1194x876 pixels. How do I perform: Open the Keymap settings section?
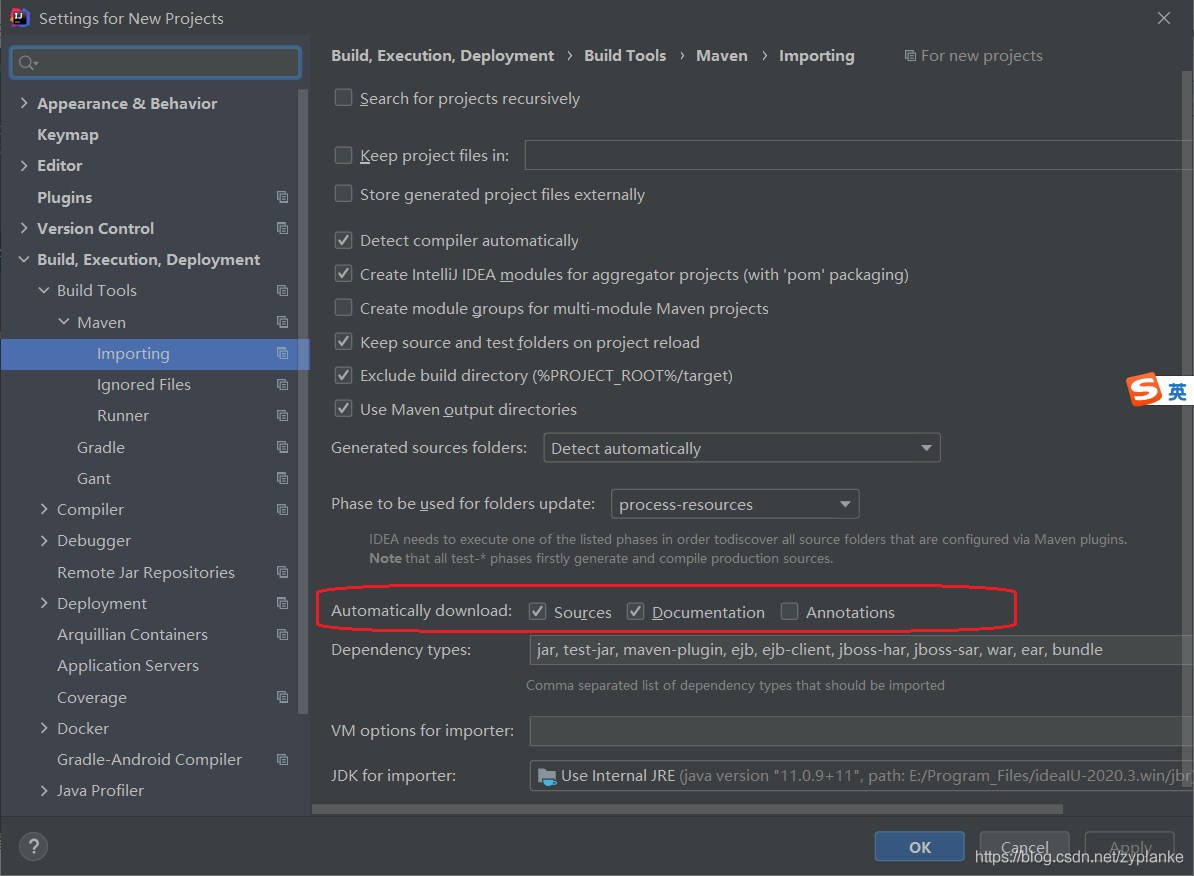click(x=67, y=134)
